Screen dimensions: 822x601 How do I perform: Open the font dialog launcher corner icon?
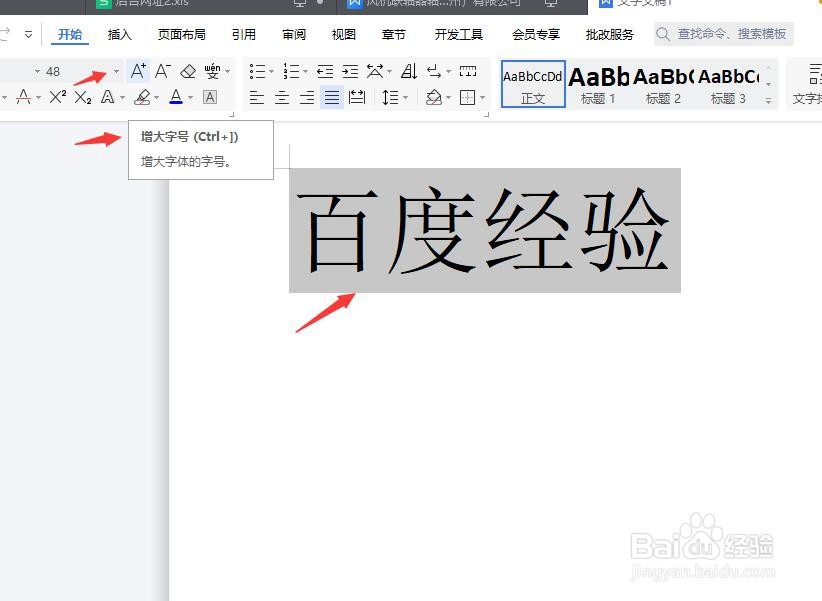click(x=232, y=114)
